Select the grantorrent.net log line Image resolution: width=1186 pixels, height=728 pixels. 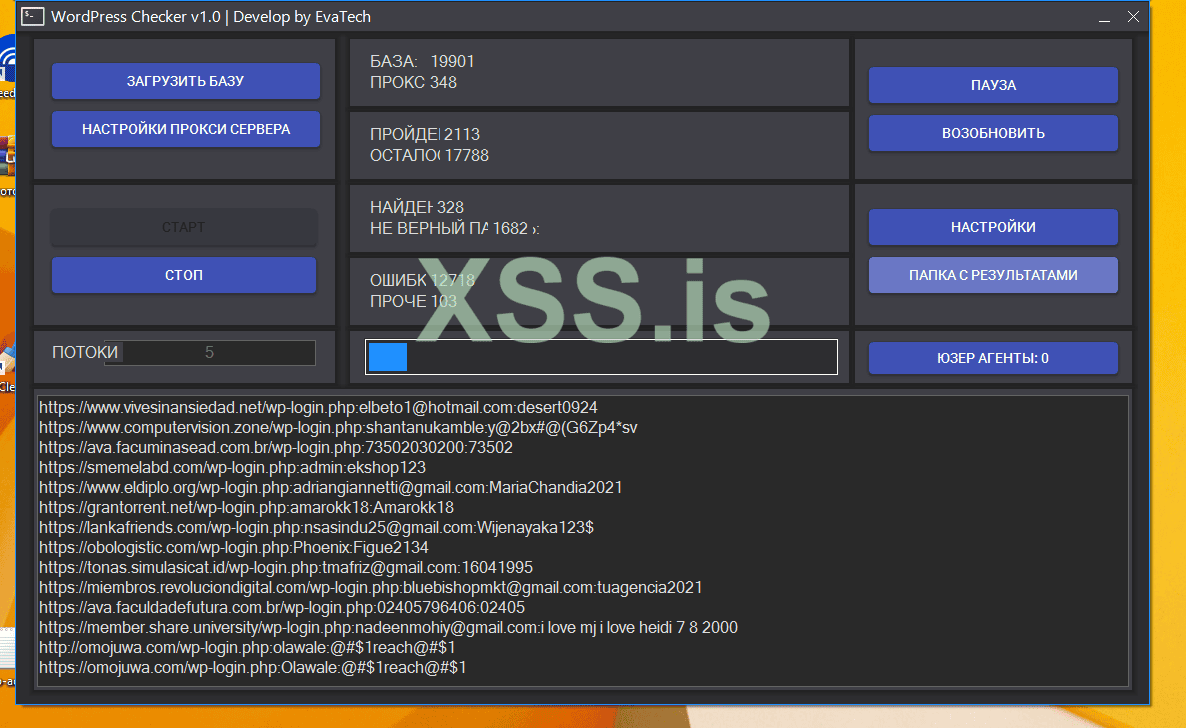tap(247, 507)
